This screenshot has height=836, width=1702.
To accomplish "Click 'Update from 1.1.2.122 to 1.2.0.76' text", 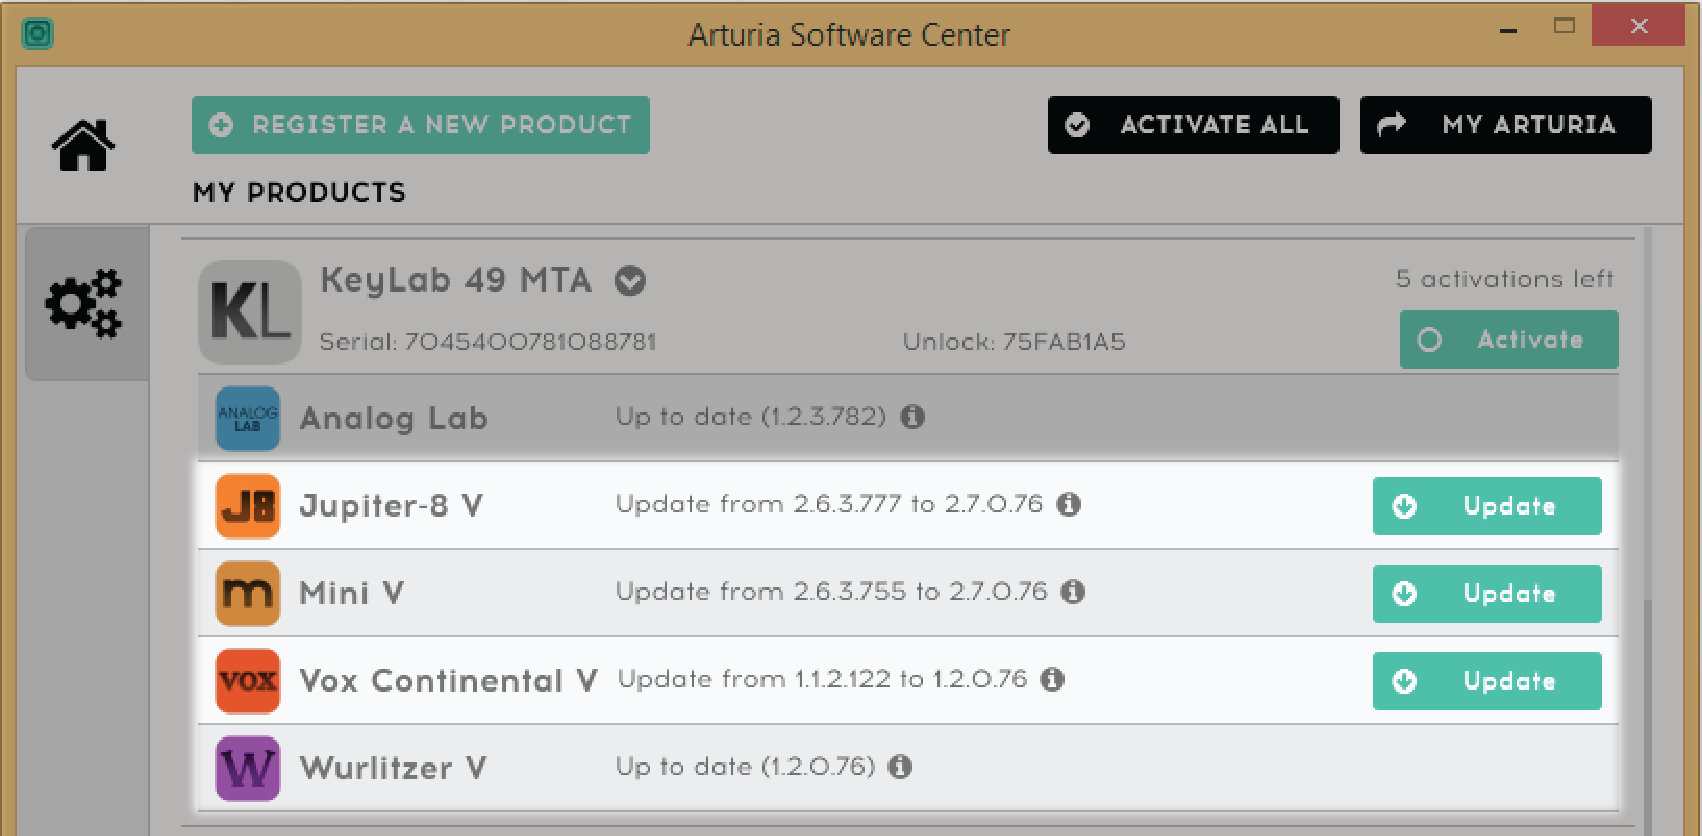I will coord(823,679).
